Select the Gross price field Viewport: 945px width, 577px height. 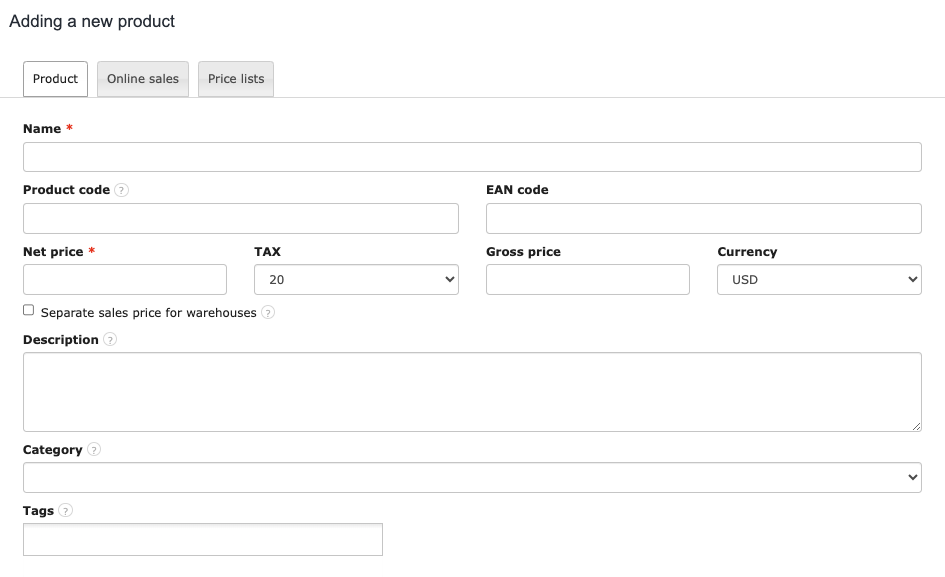(x=588, y=280)
